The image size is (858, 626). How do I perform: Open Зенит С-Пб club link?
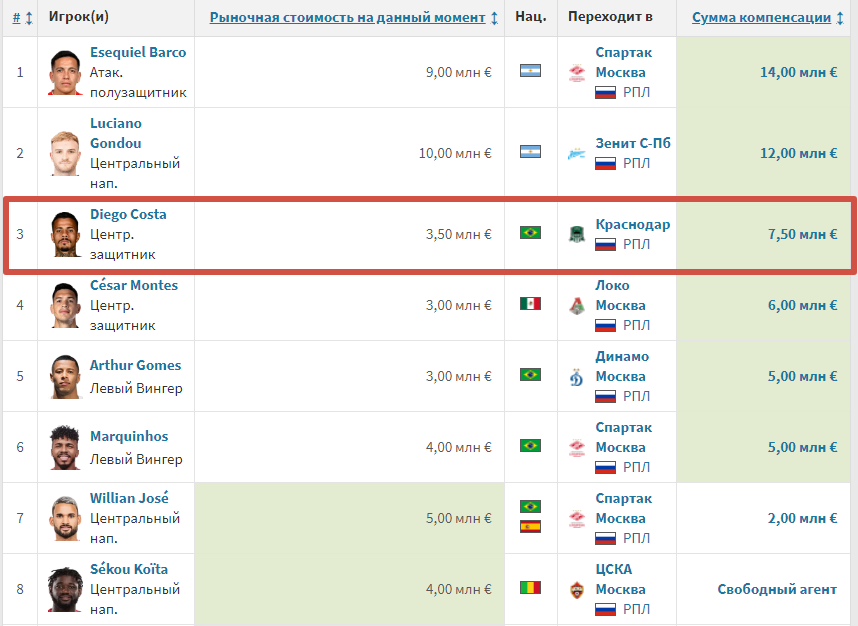click(x=633, y=143)
